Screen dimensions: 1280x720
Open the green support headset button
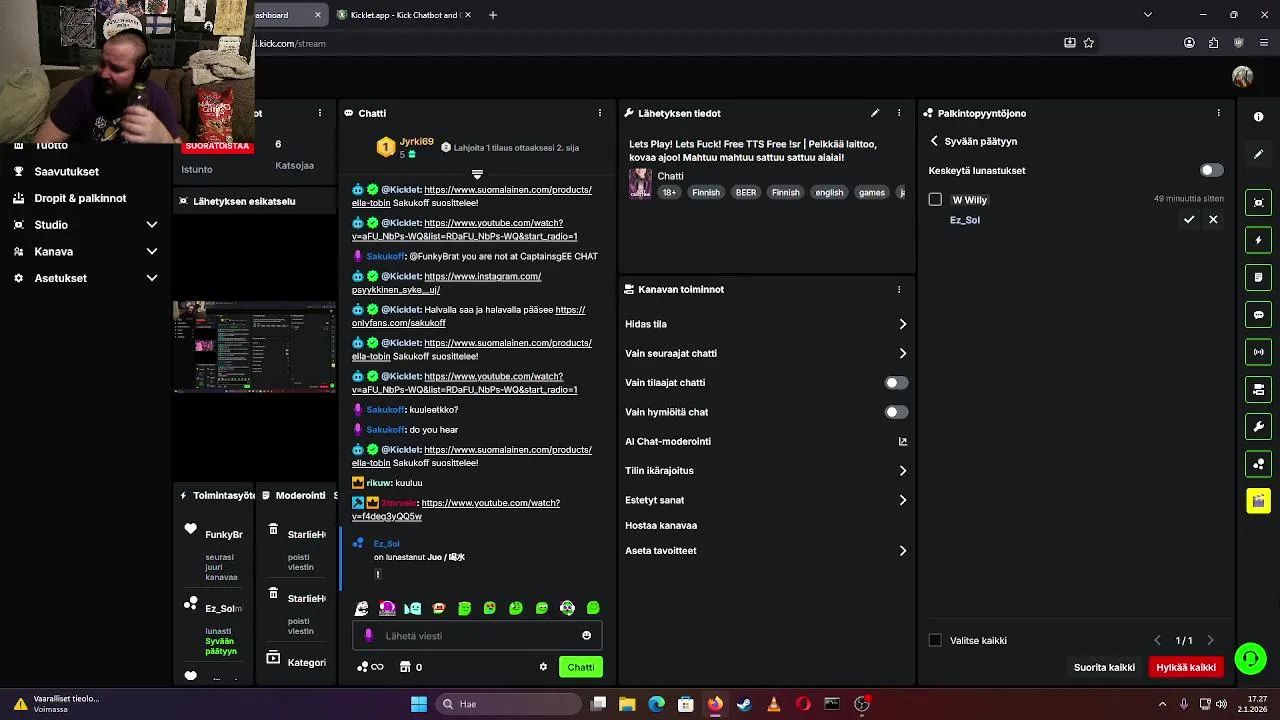point(1250,658)
